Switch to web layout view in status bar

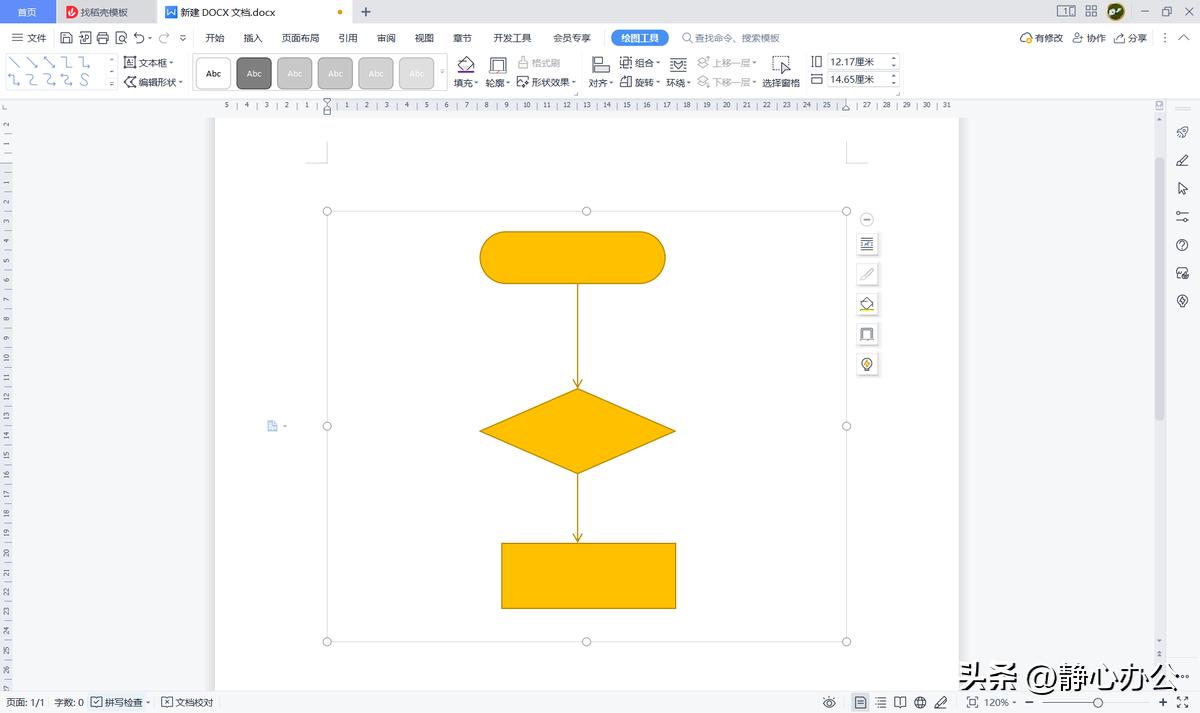point(920,702)
